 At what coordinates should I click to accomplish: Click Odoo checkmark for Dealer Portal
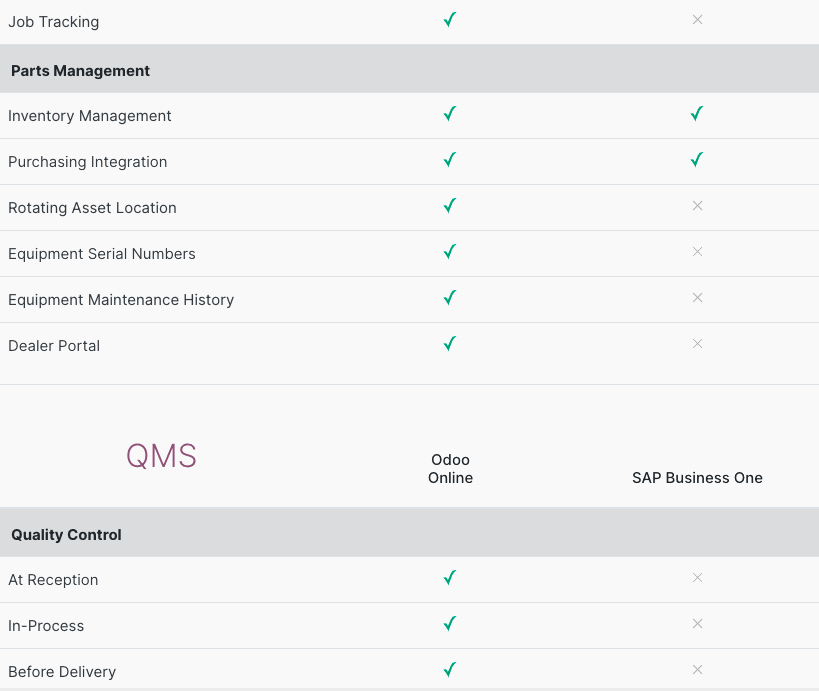(x=450, y=344)
